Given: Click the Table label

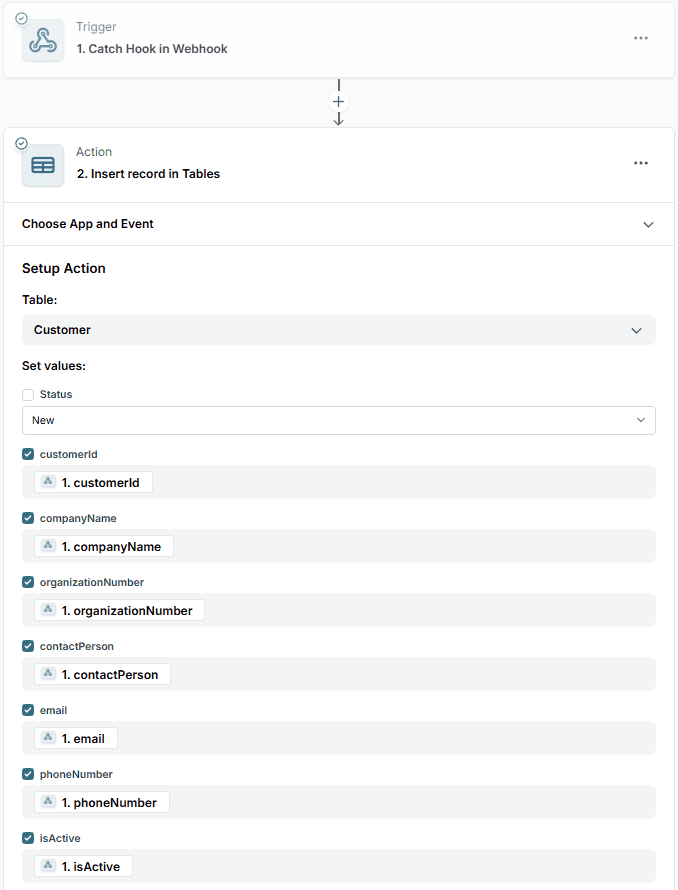Looking at the screenshot, I should pyautogui.click(x=40, y=300).
